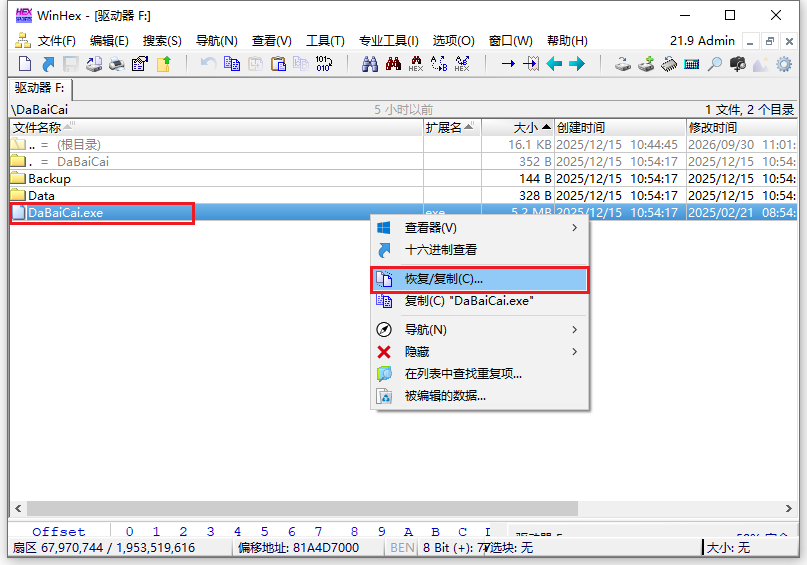This screenshot has height=565, width=807.
Task: Click the Back cyan left arrow icon
Action: tap(554, 64)
